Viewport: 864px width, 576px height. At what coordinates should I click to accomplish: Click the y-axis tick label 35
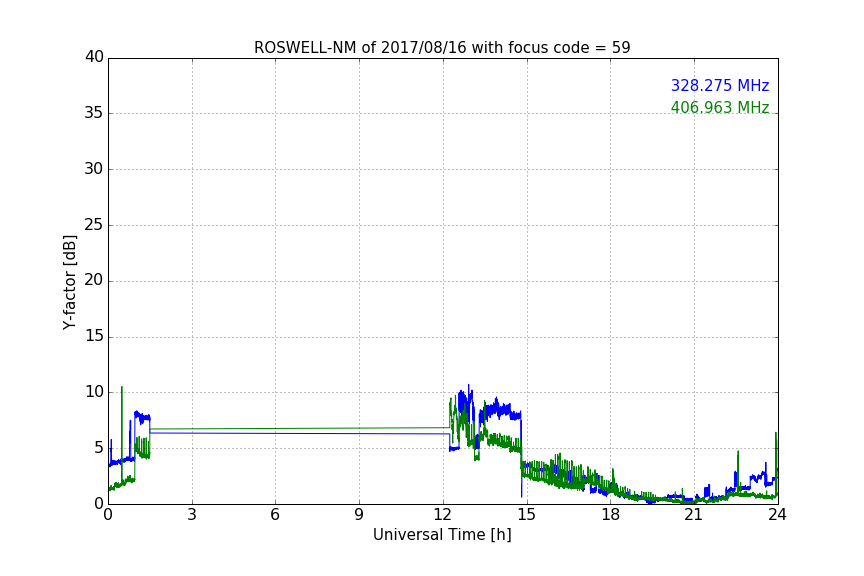pyautogui.click(x=94, y=113)
